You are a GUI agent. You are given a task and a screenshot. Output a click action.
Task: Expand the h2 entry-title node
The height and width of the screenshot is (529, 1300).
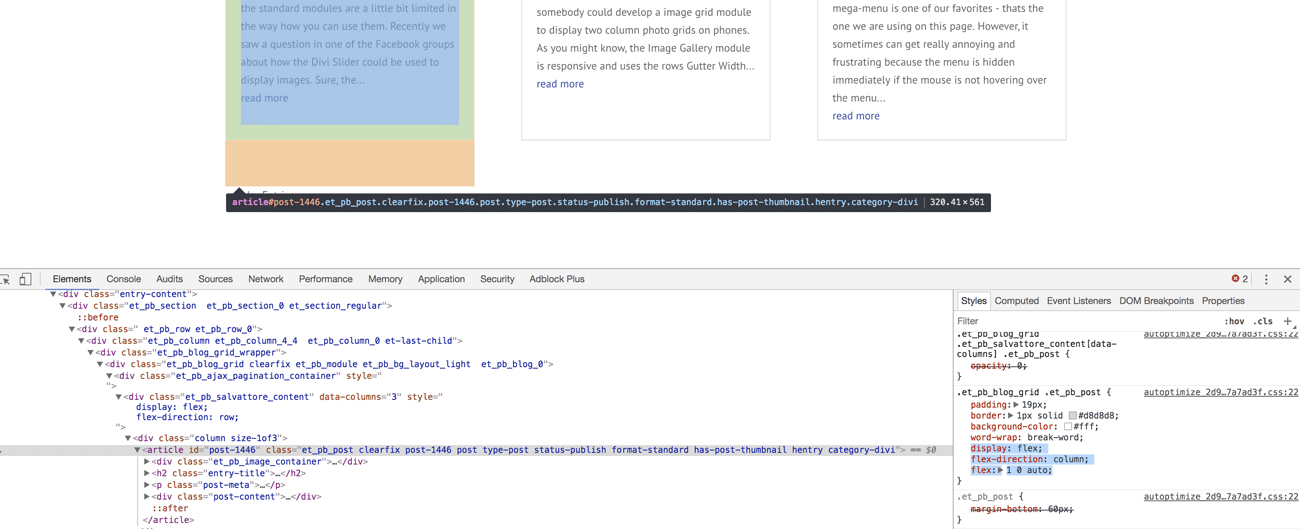point(147,473)
